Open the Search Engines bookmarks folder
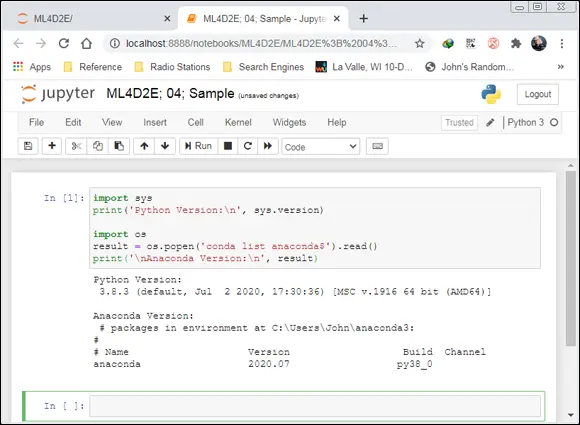This screenshot has width=580, height=425. [x=264, y=67]
